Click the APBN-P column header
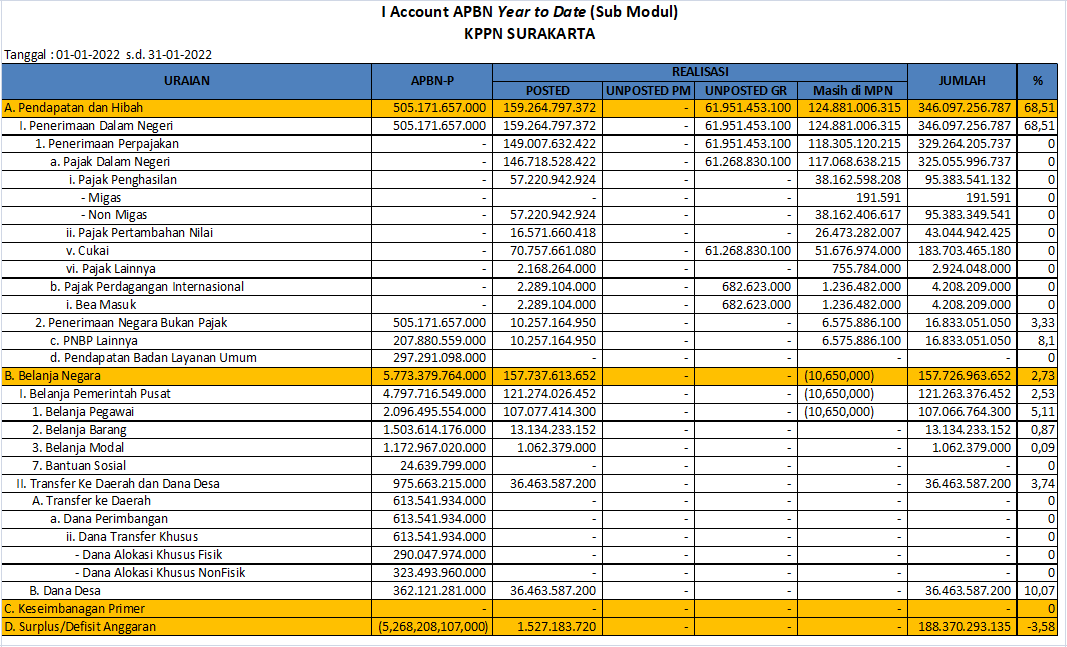 pyautogui.click(x=432, y=81)
